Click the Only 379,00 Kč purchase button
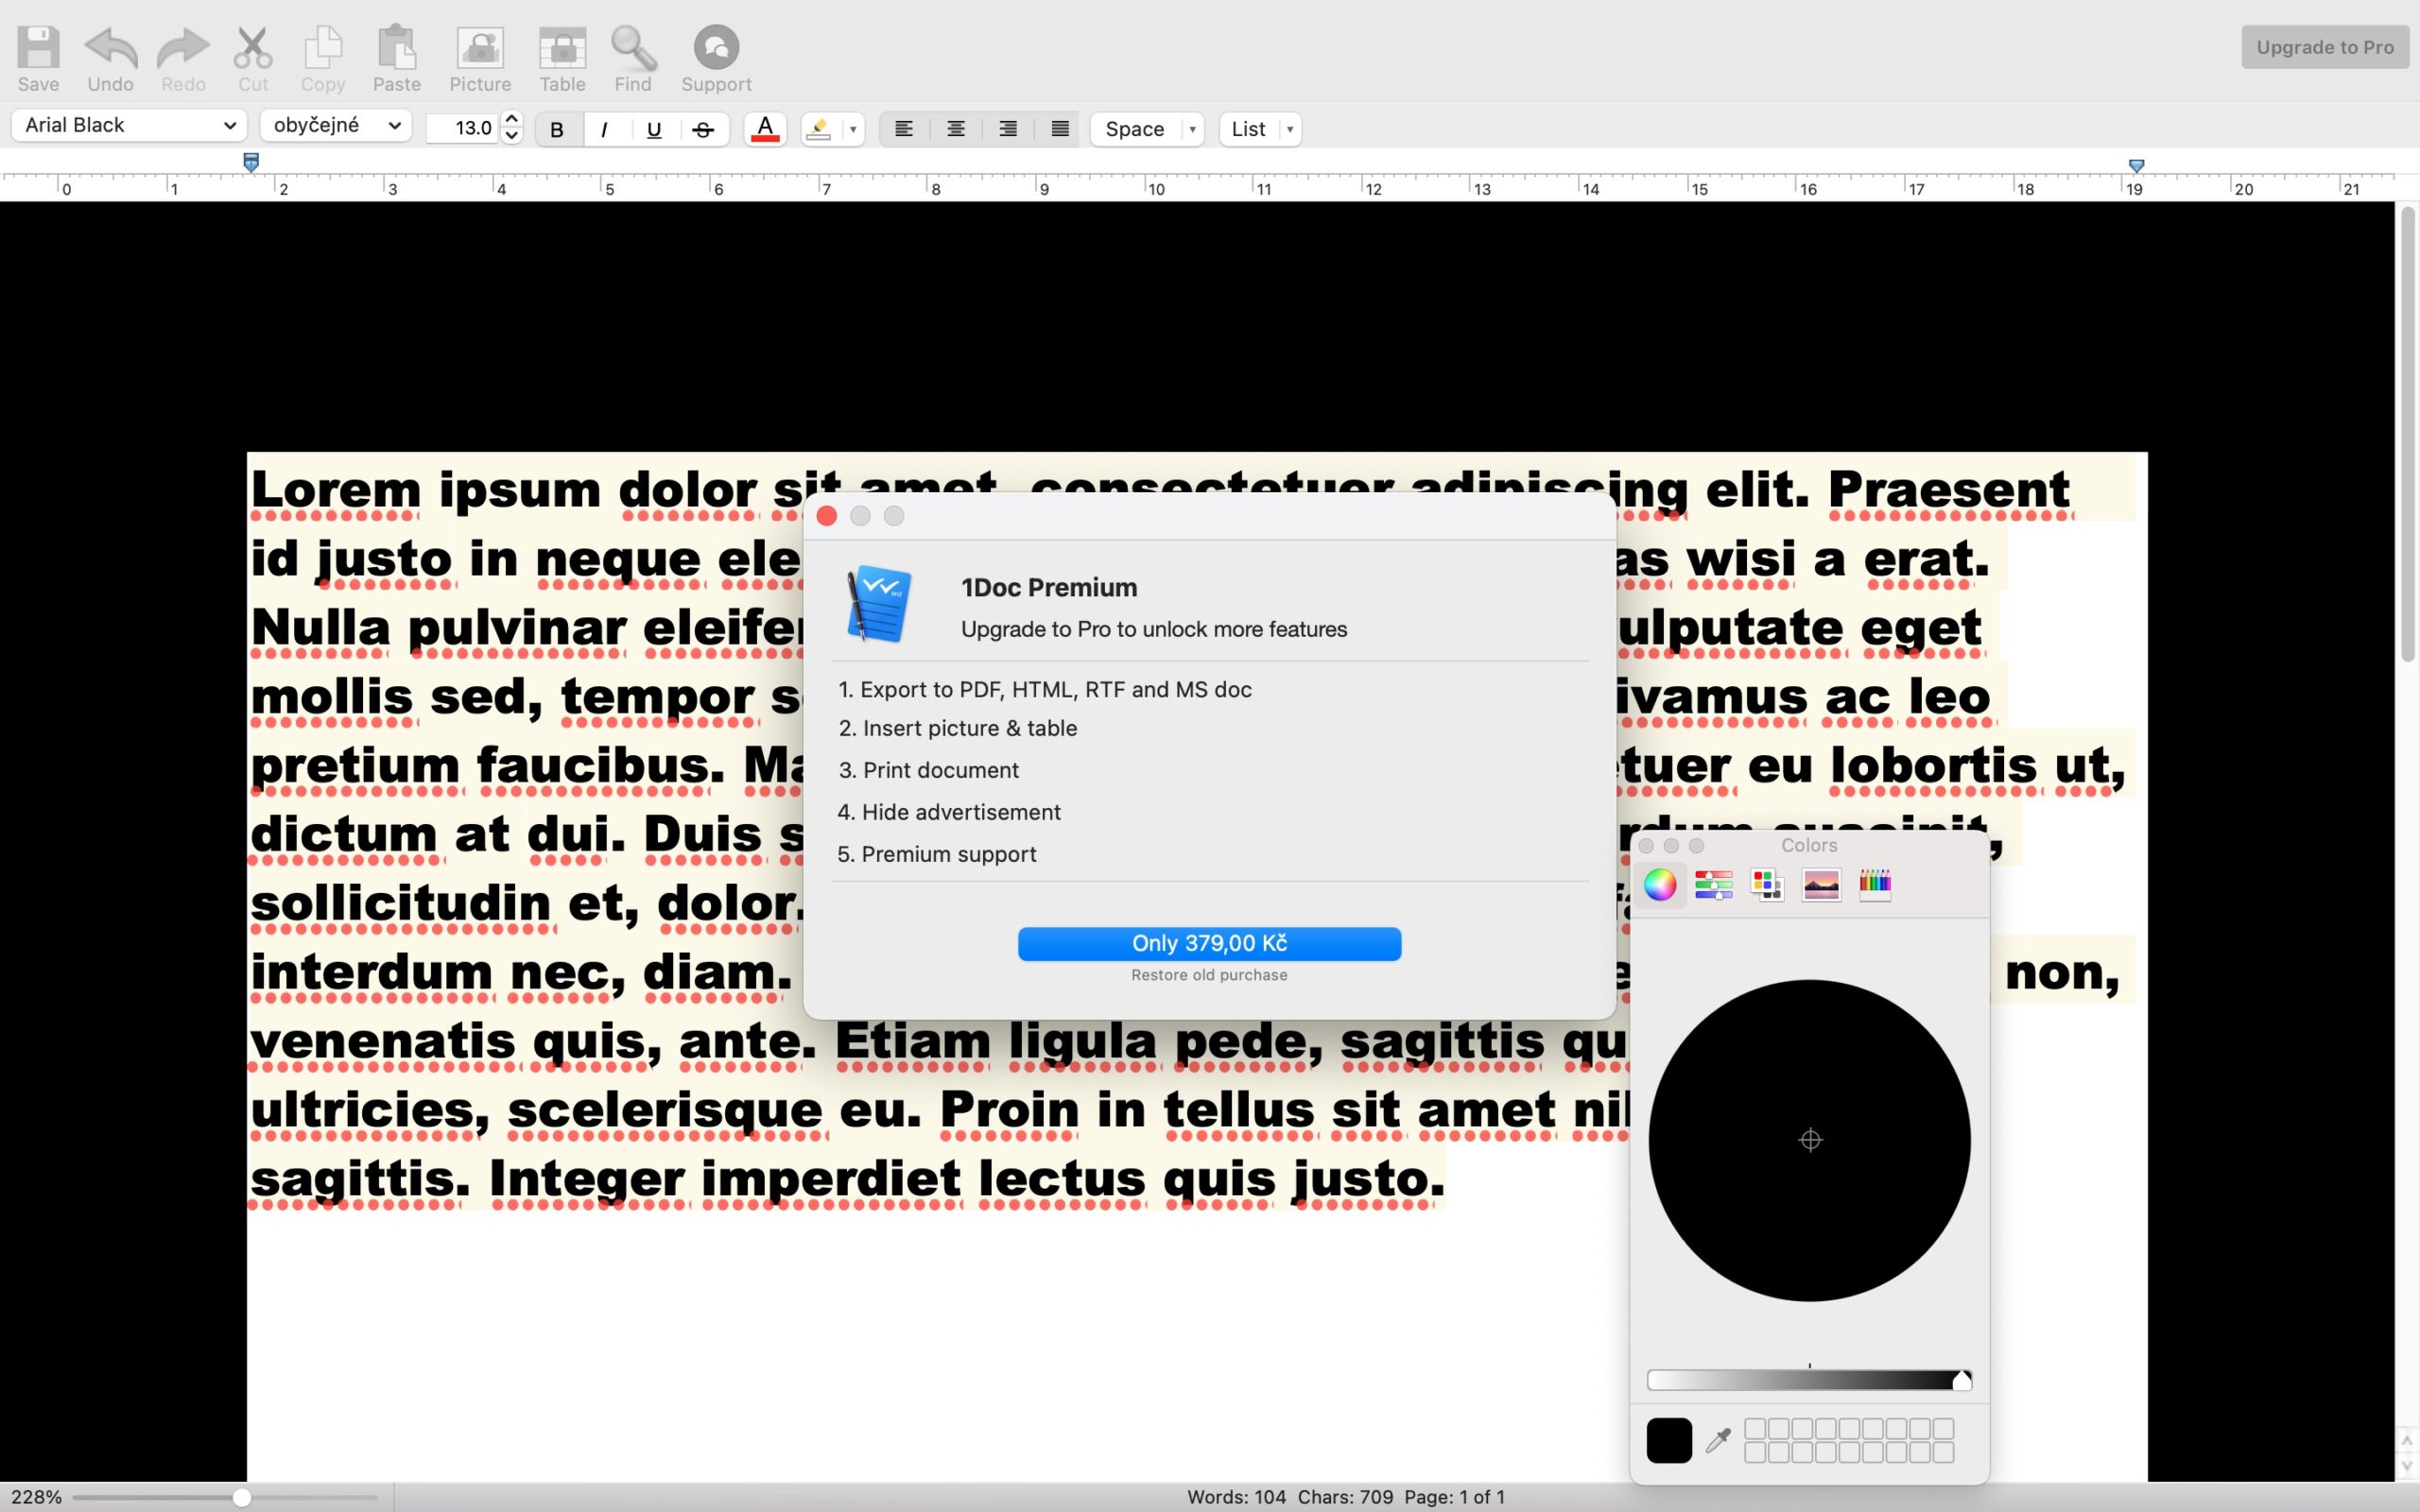Image resolution: width=2420 pixels, height=1512 pixels. [x=1209, y=943]
